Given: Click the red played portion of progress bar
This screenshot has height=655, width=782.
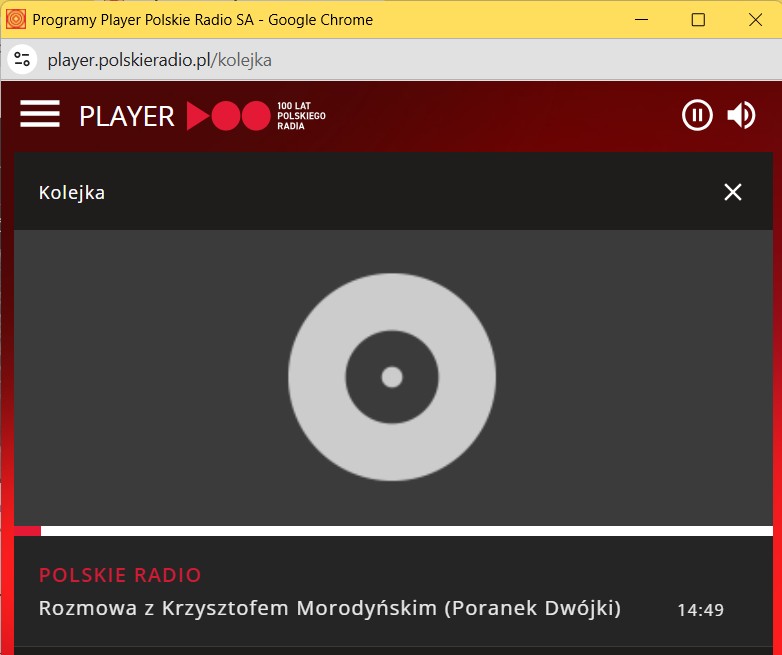Looking at the screenshot, I should point(27,531).
